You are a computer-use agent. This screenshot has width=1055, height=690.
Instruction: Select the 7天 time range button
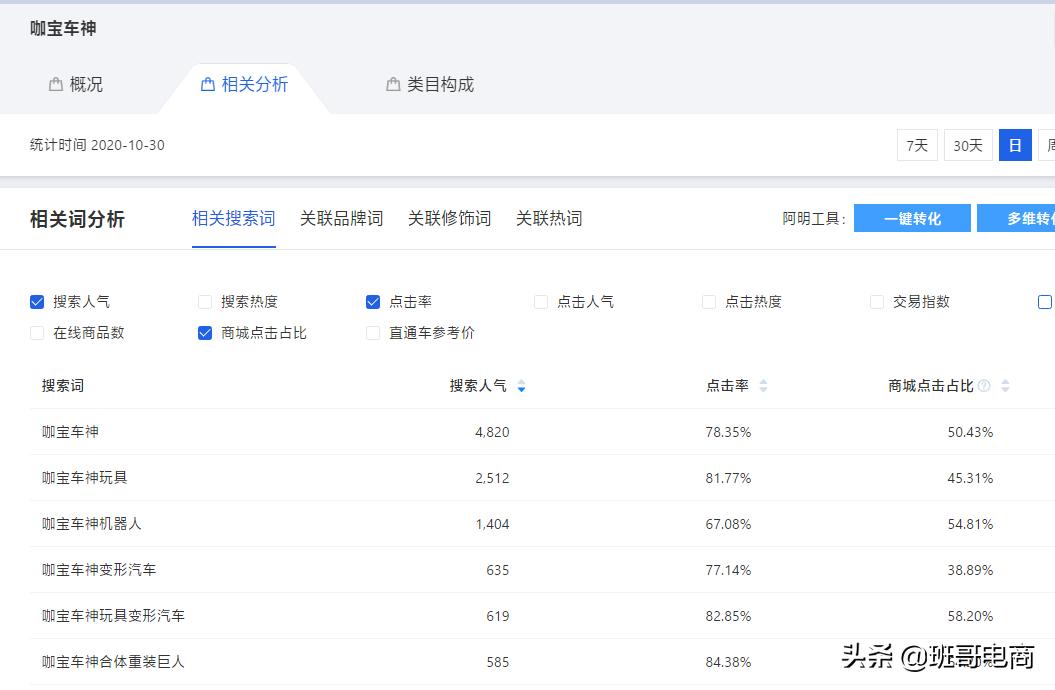(916, 144)
